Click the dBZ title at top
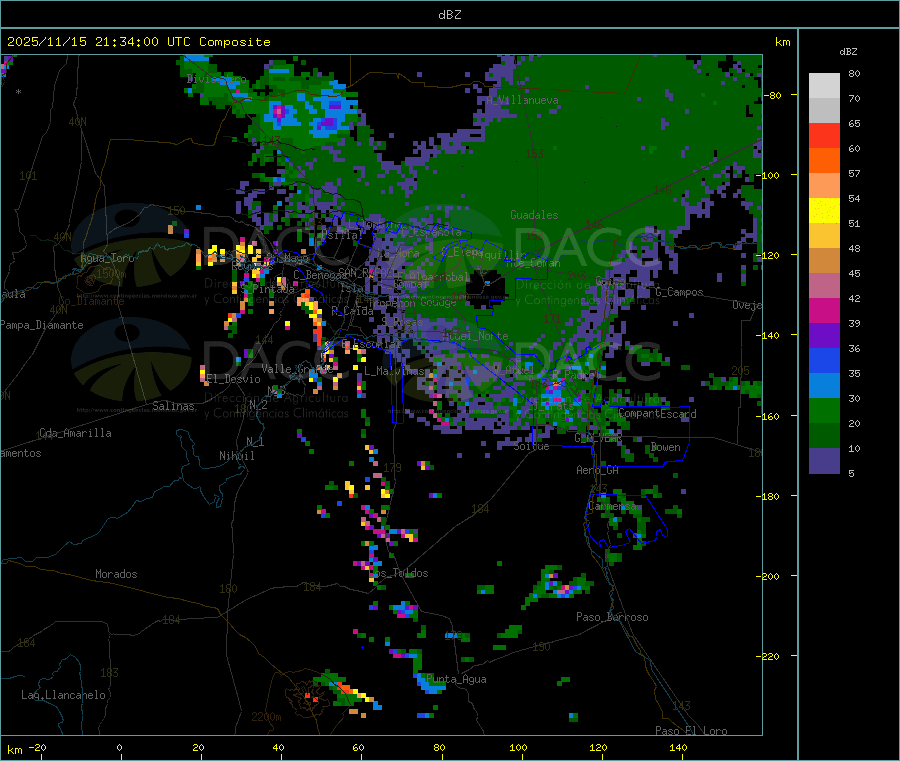 pos(449,15)
